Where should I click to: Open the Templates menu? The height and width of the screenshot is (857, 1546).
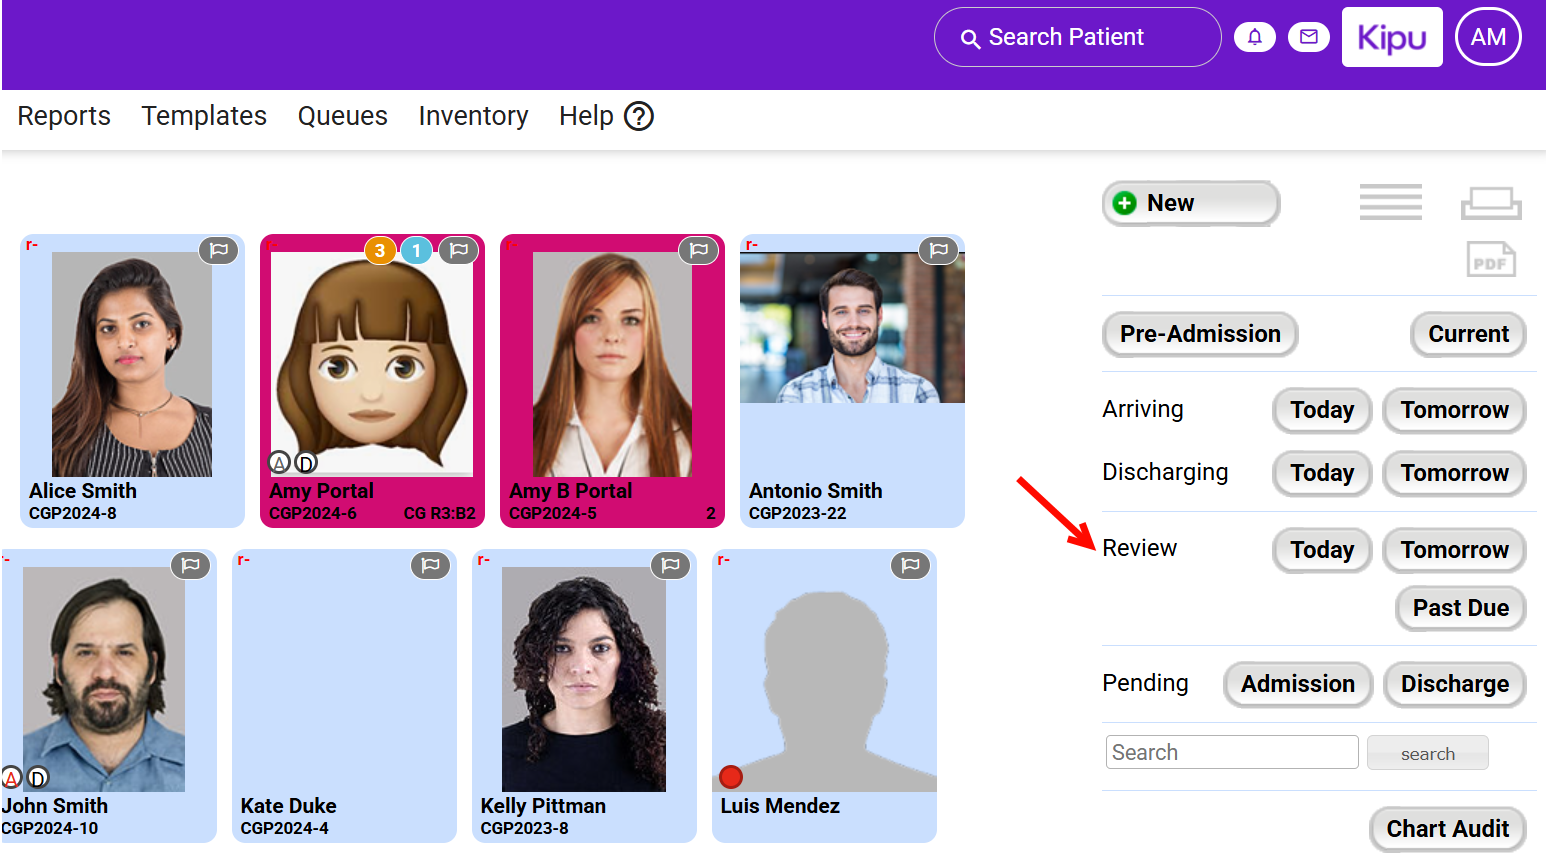[x=204, y=116]
